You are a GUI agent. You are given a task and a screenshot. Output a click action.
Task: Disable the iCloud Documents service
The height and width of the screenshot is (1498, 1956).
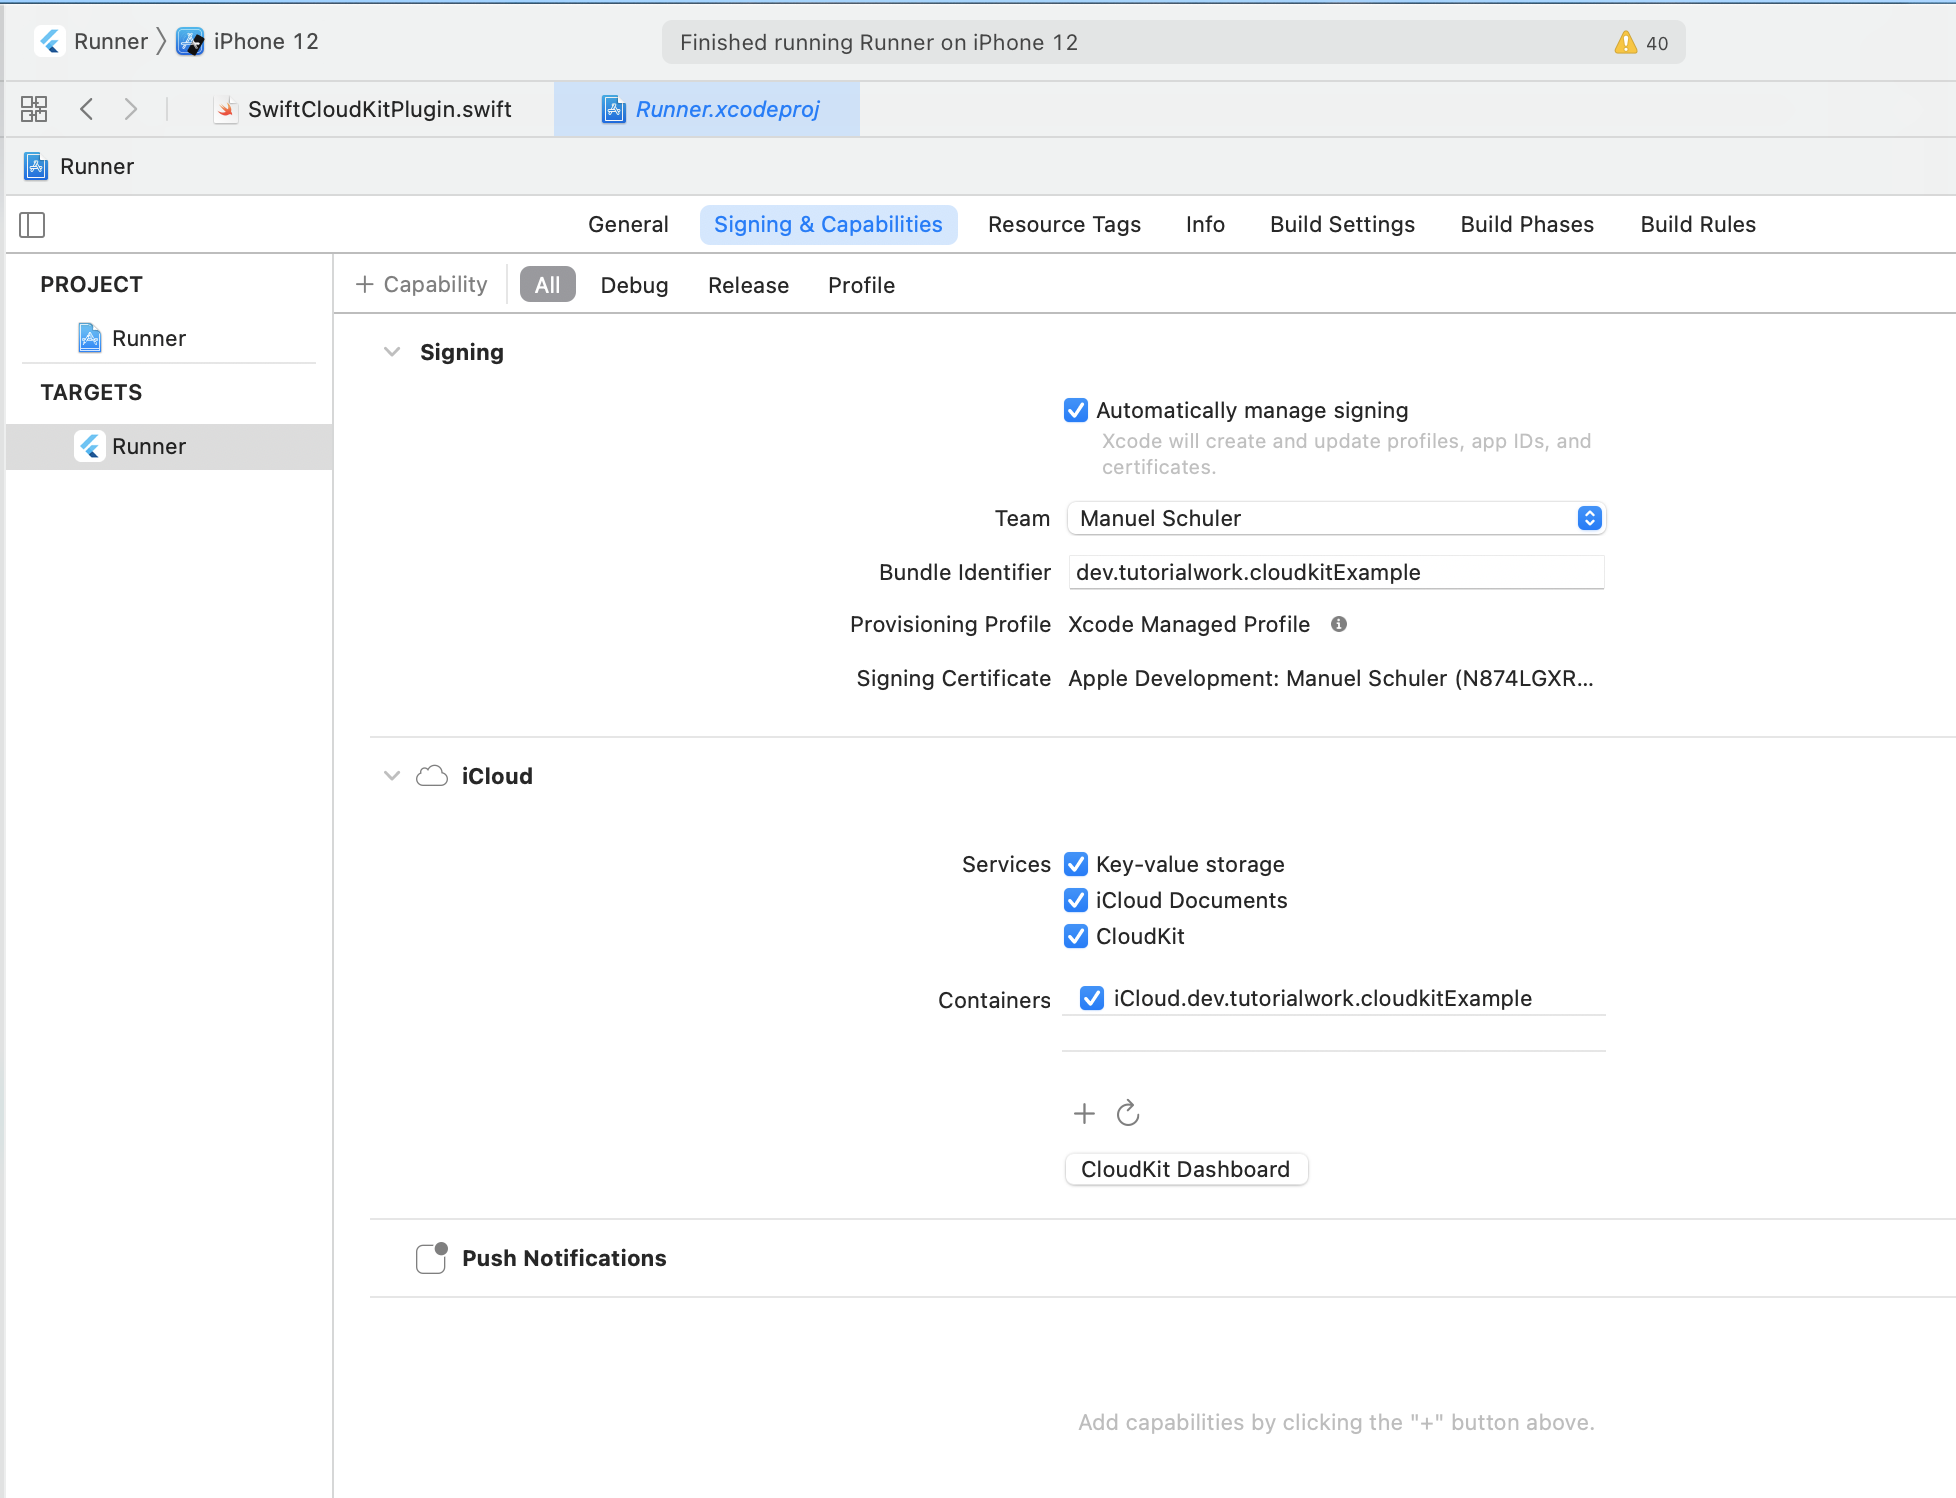click(1076, 900)
